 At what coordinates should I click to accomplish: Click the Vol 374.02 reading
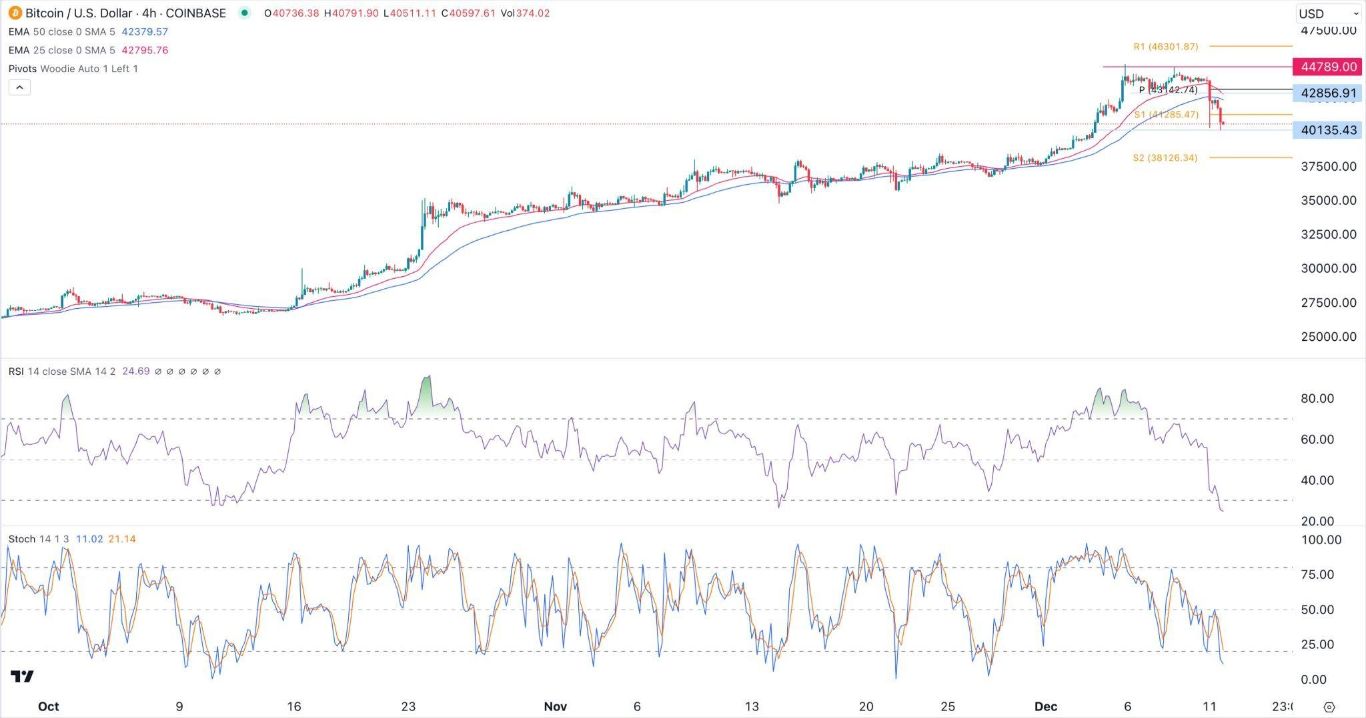527,13
